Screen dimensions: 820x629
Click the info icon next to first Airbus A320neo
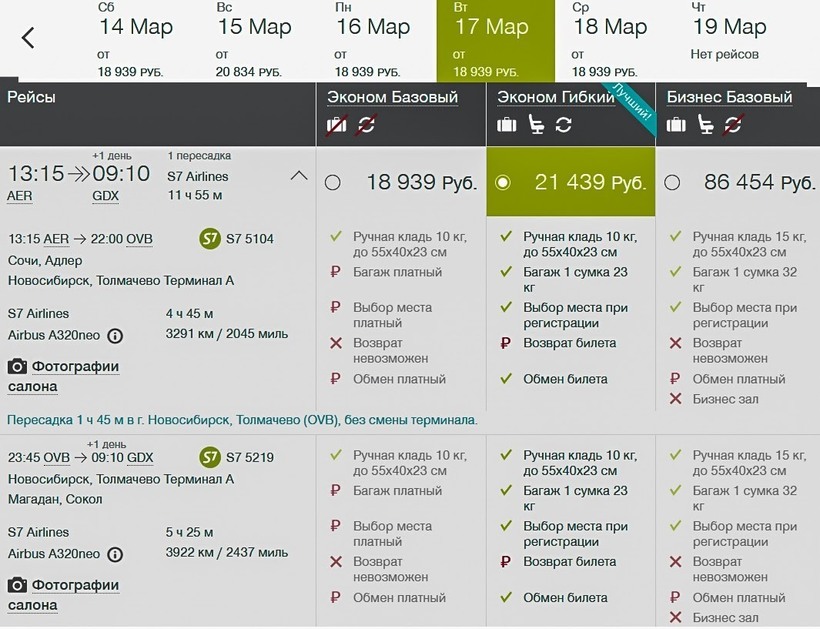click(x=115, y=335)
